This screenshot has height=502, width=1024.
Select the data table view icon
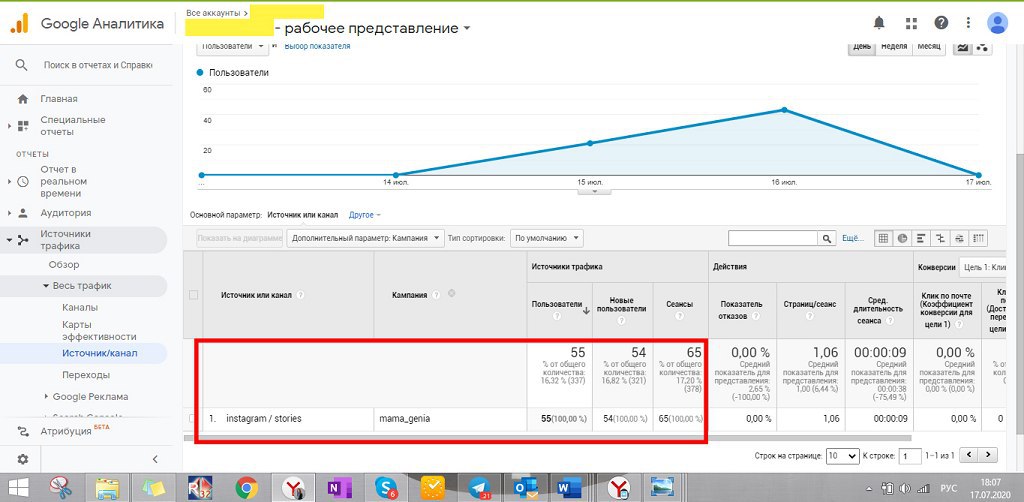(x=883, y=238)
